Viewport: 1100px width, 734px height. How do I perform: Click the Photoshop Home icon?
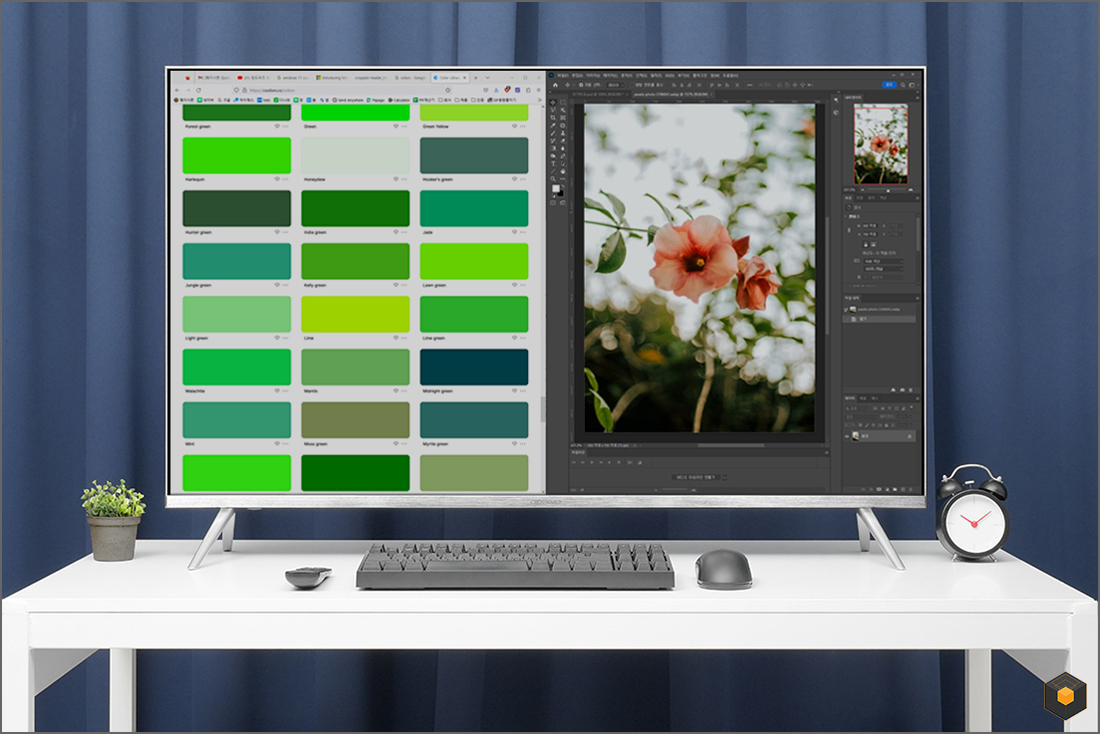[554, 85]
